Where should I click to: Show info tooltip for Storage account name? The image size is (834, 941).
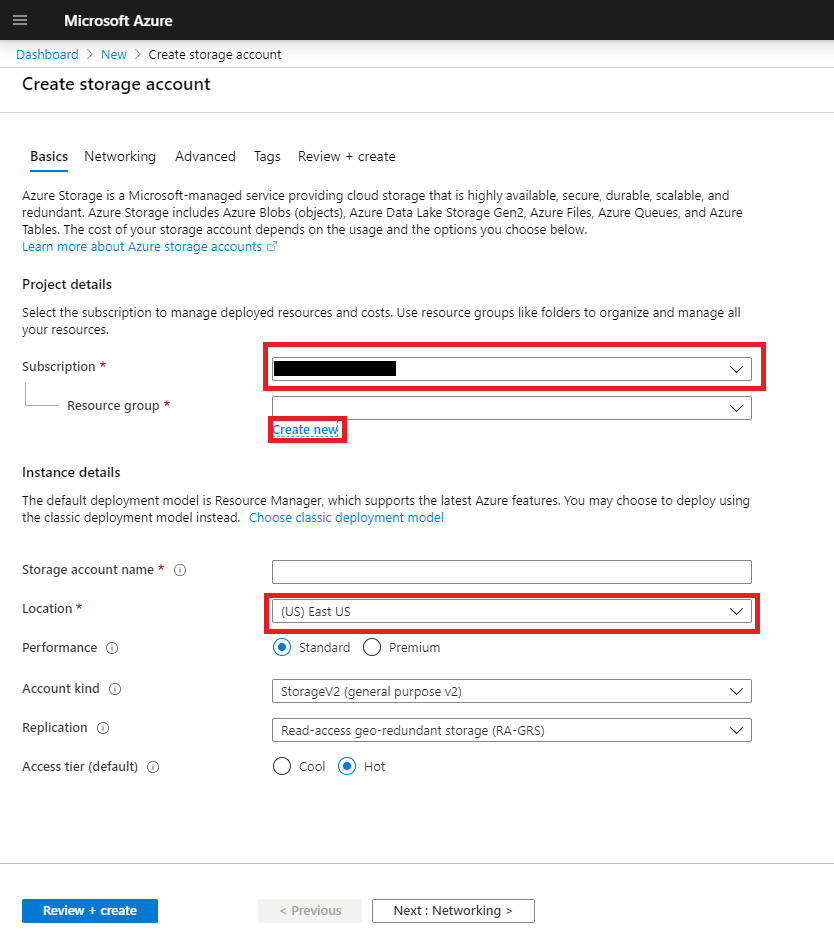(x=180, y=570)
